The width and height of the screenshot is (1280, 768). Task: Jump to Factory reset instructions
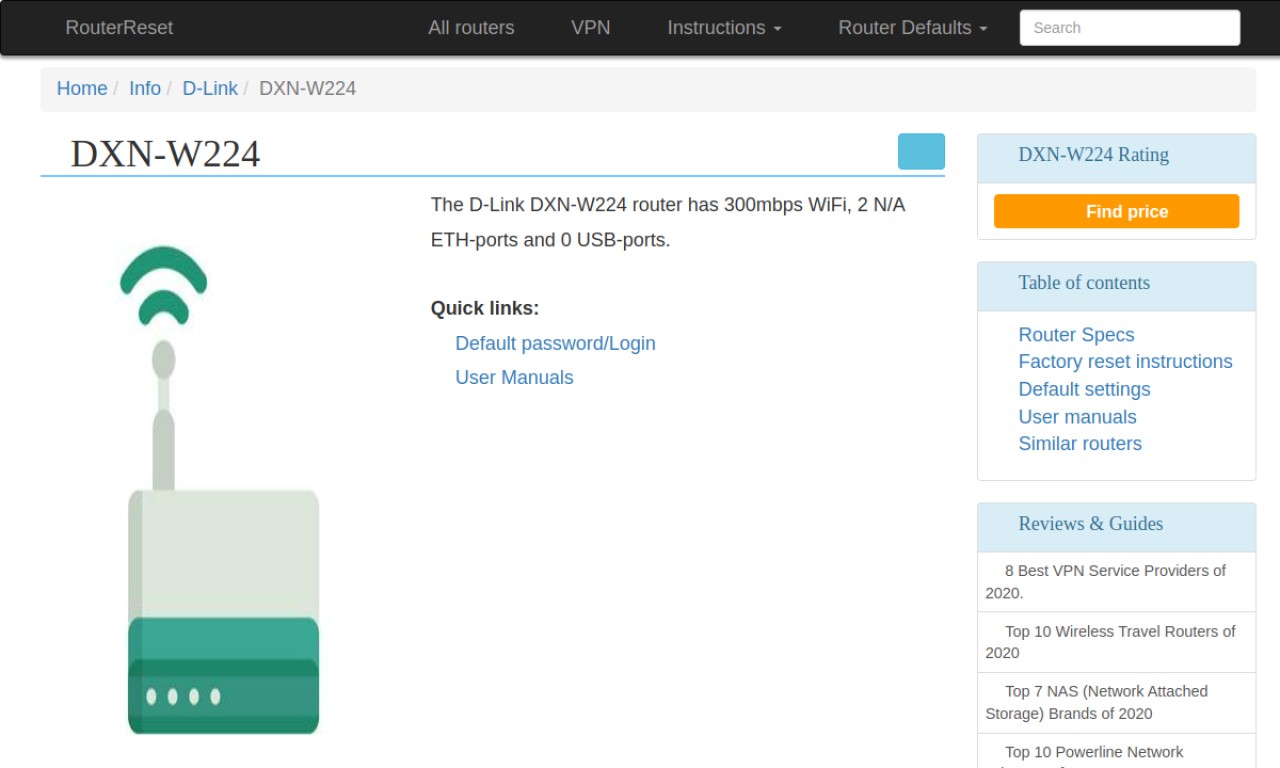point(1125,362)
